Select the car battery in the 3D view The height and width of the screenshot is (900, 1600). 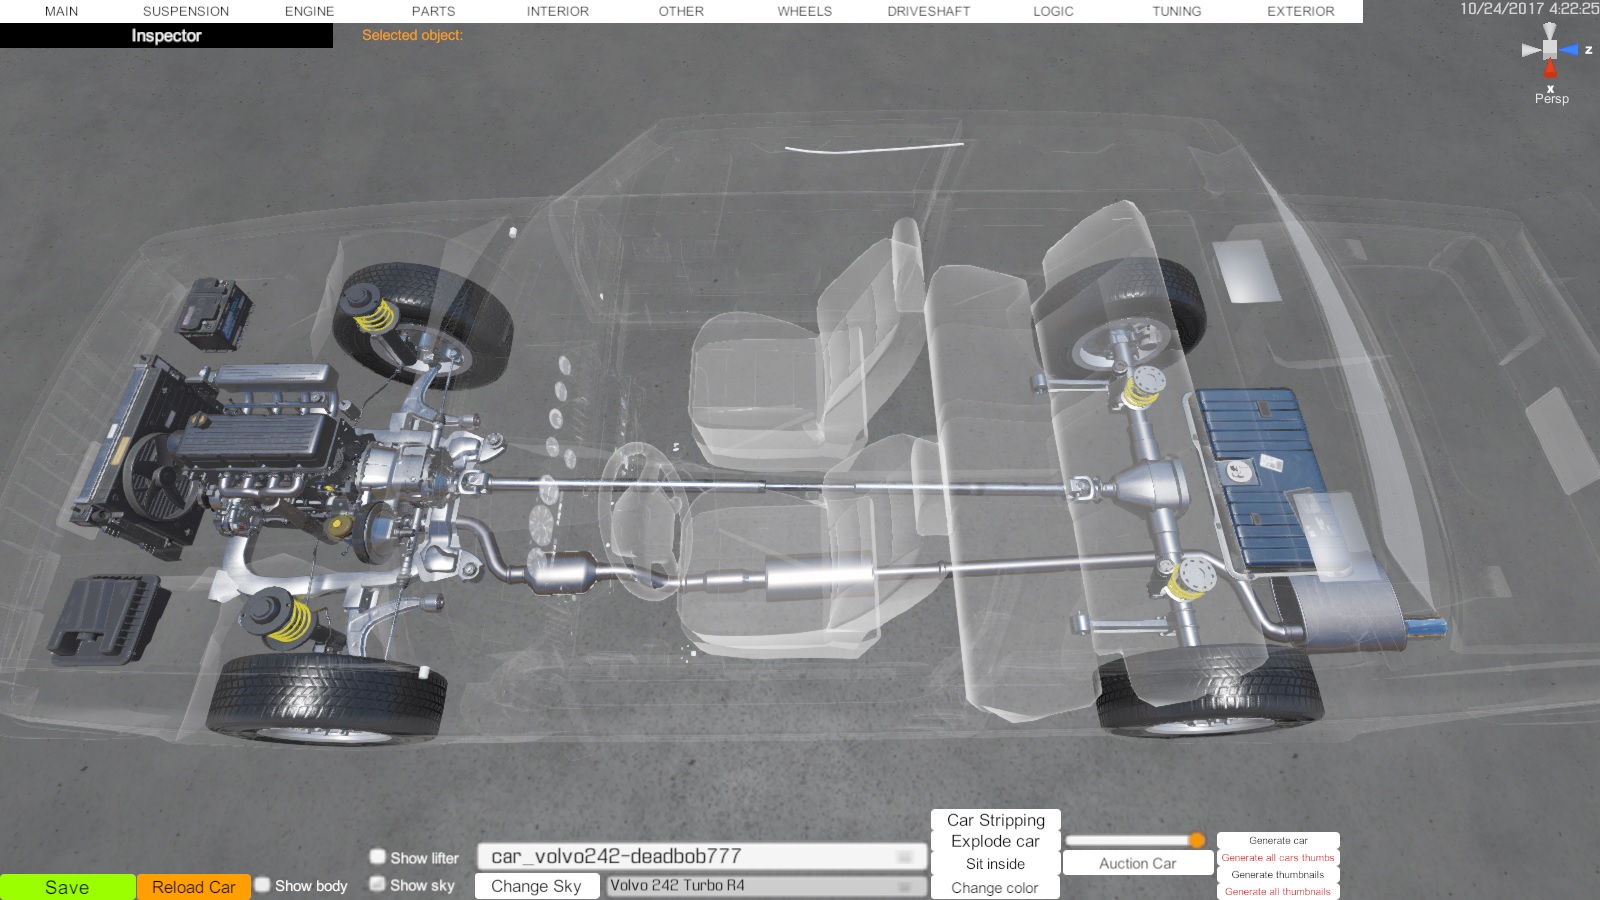[x=212, y=312]
